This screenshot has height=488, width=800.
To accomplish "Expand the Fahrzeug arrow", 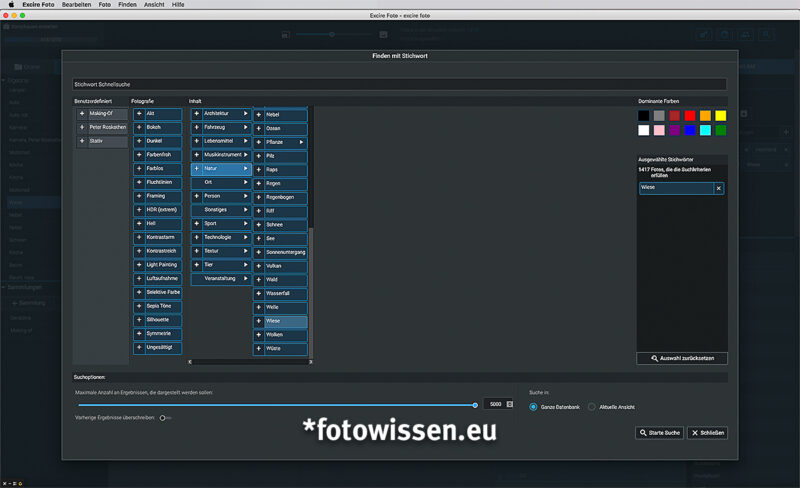I will 245,128.
